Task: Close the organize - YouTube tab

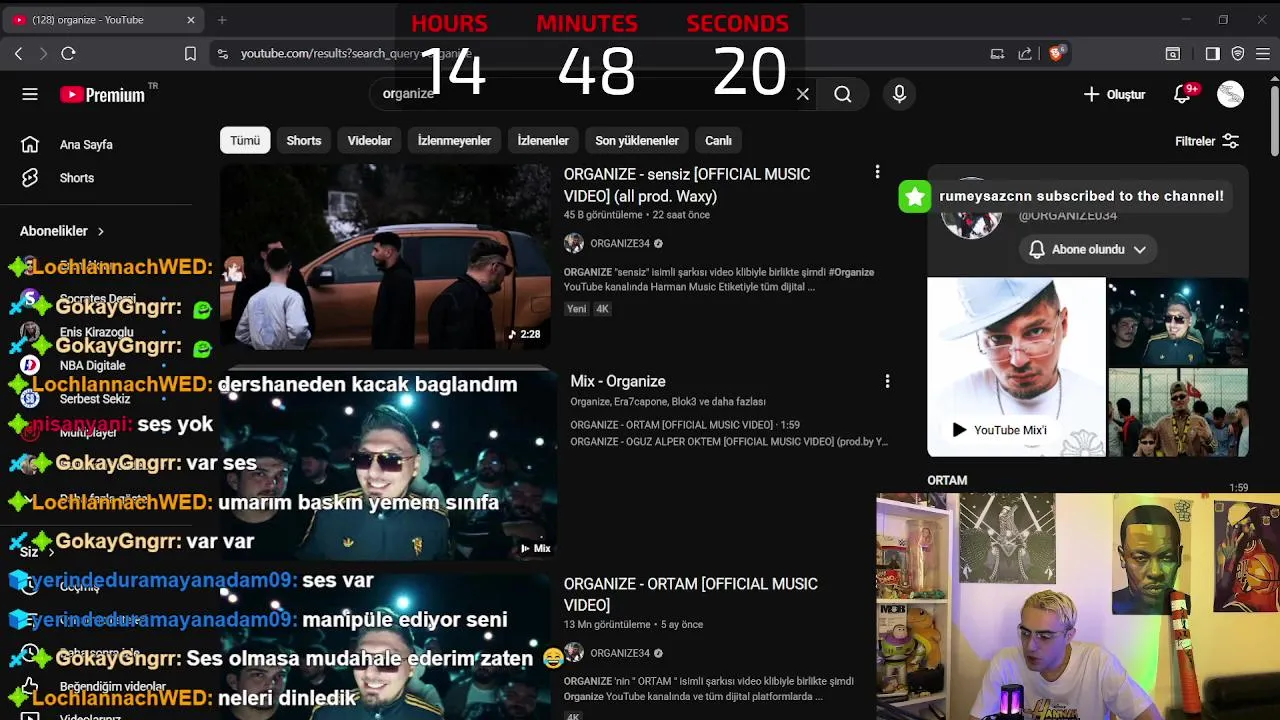Action: pyautogui.click(x=191, y=20)
